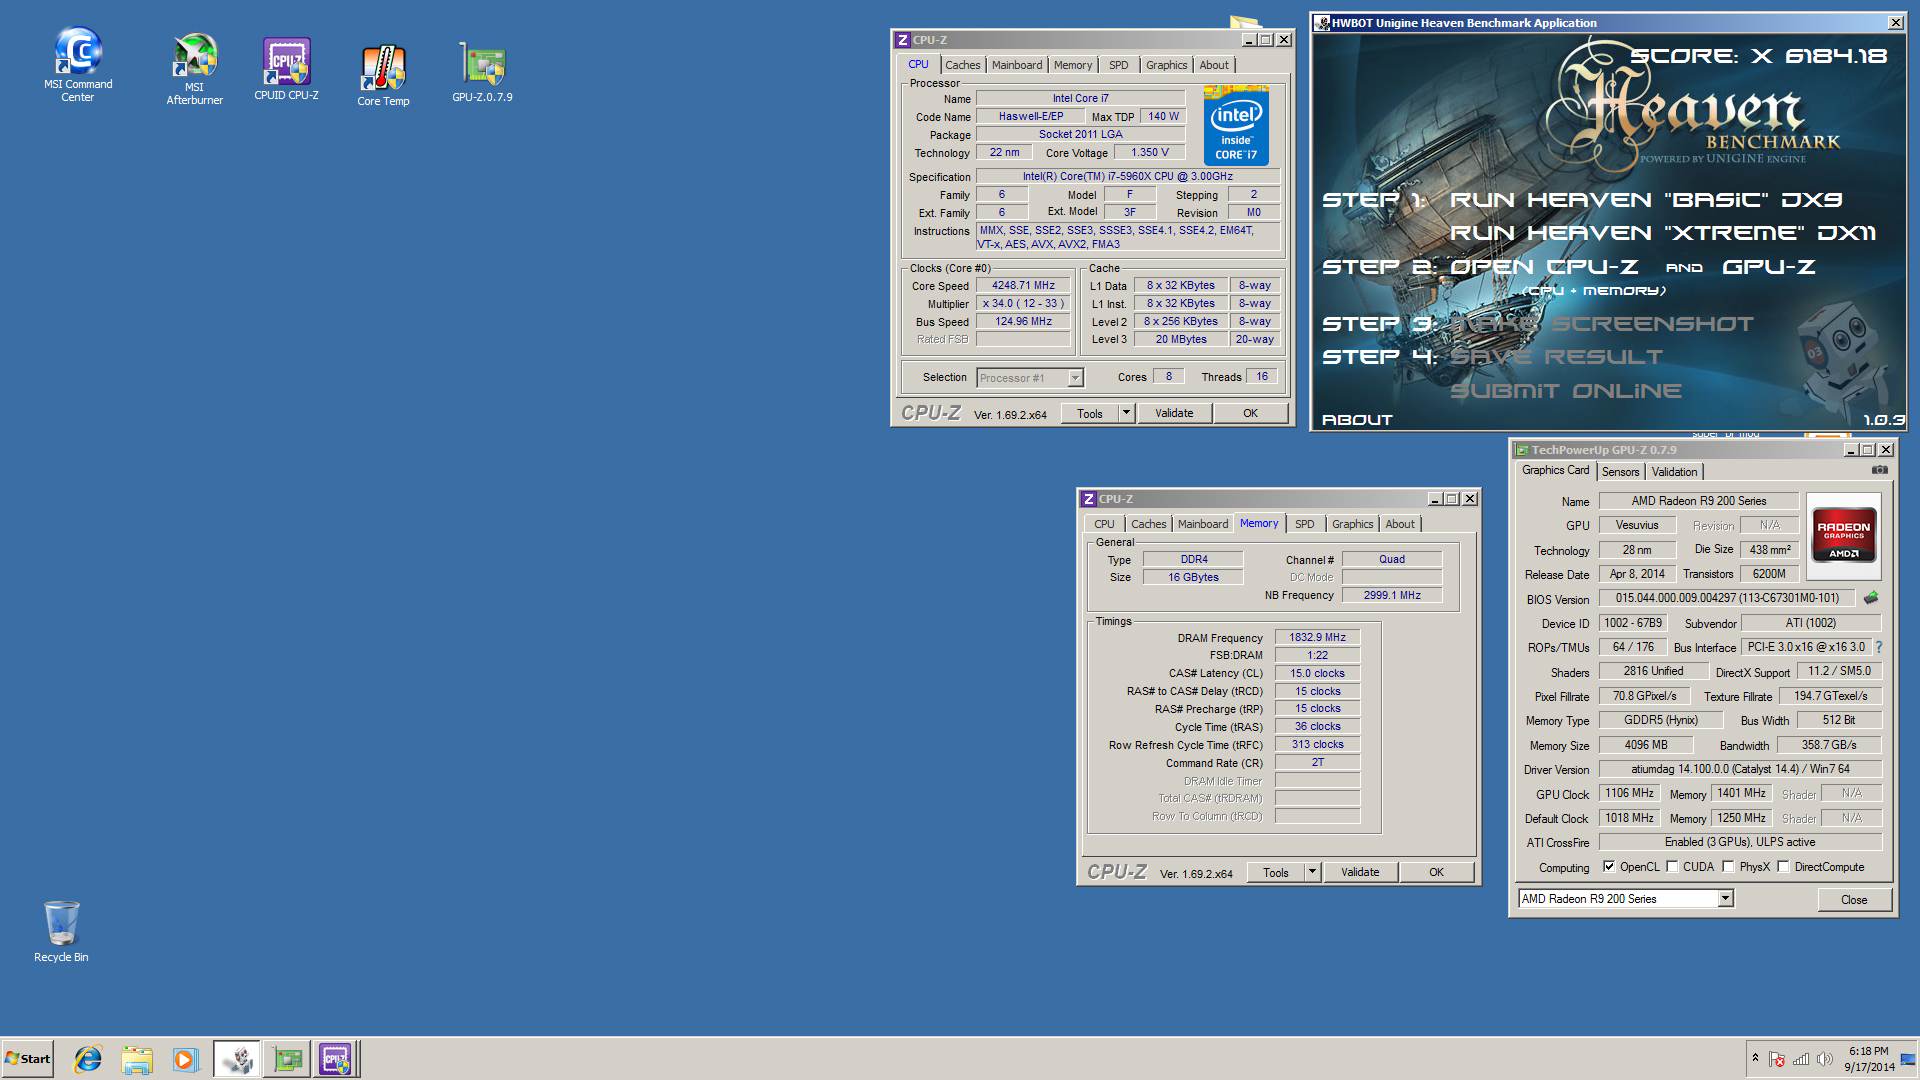This screenshot has width=1920, height=1080.
Task: Click Take Screenshot in Heaven benchmark
Action: click(1602, 324)
